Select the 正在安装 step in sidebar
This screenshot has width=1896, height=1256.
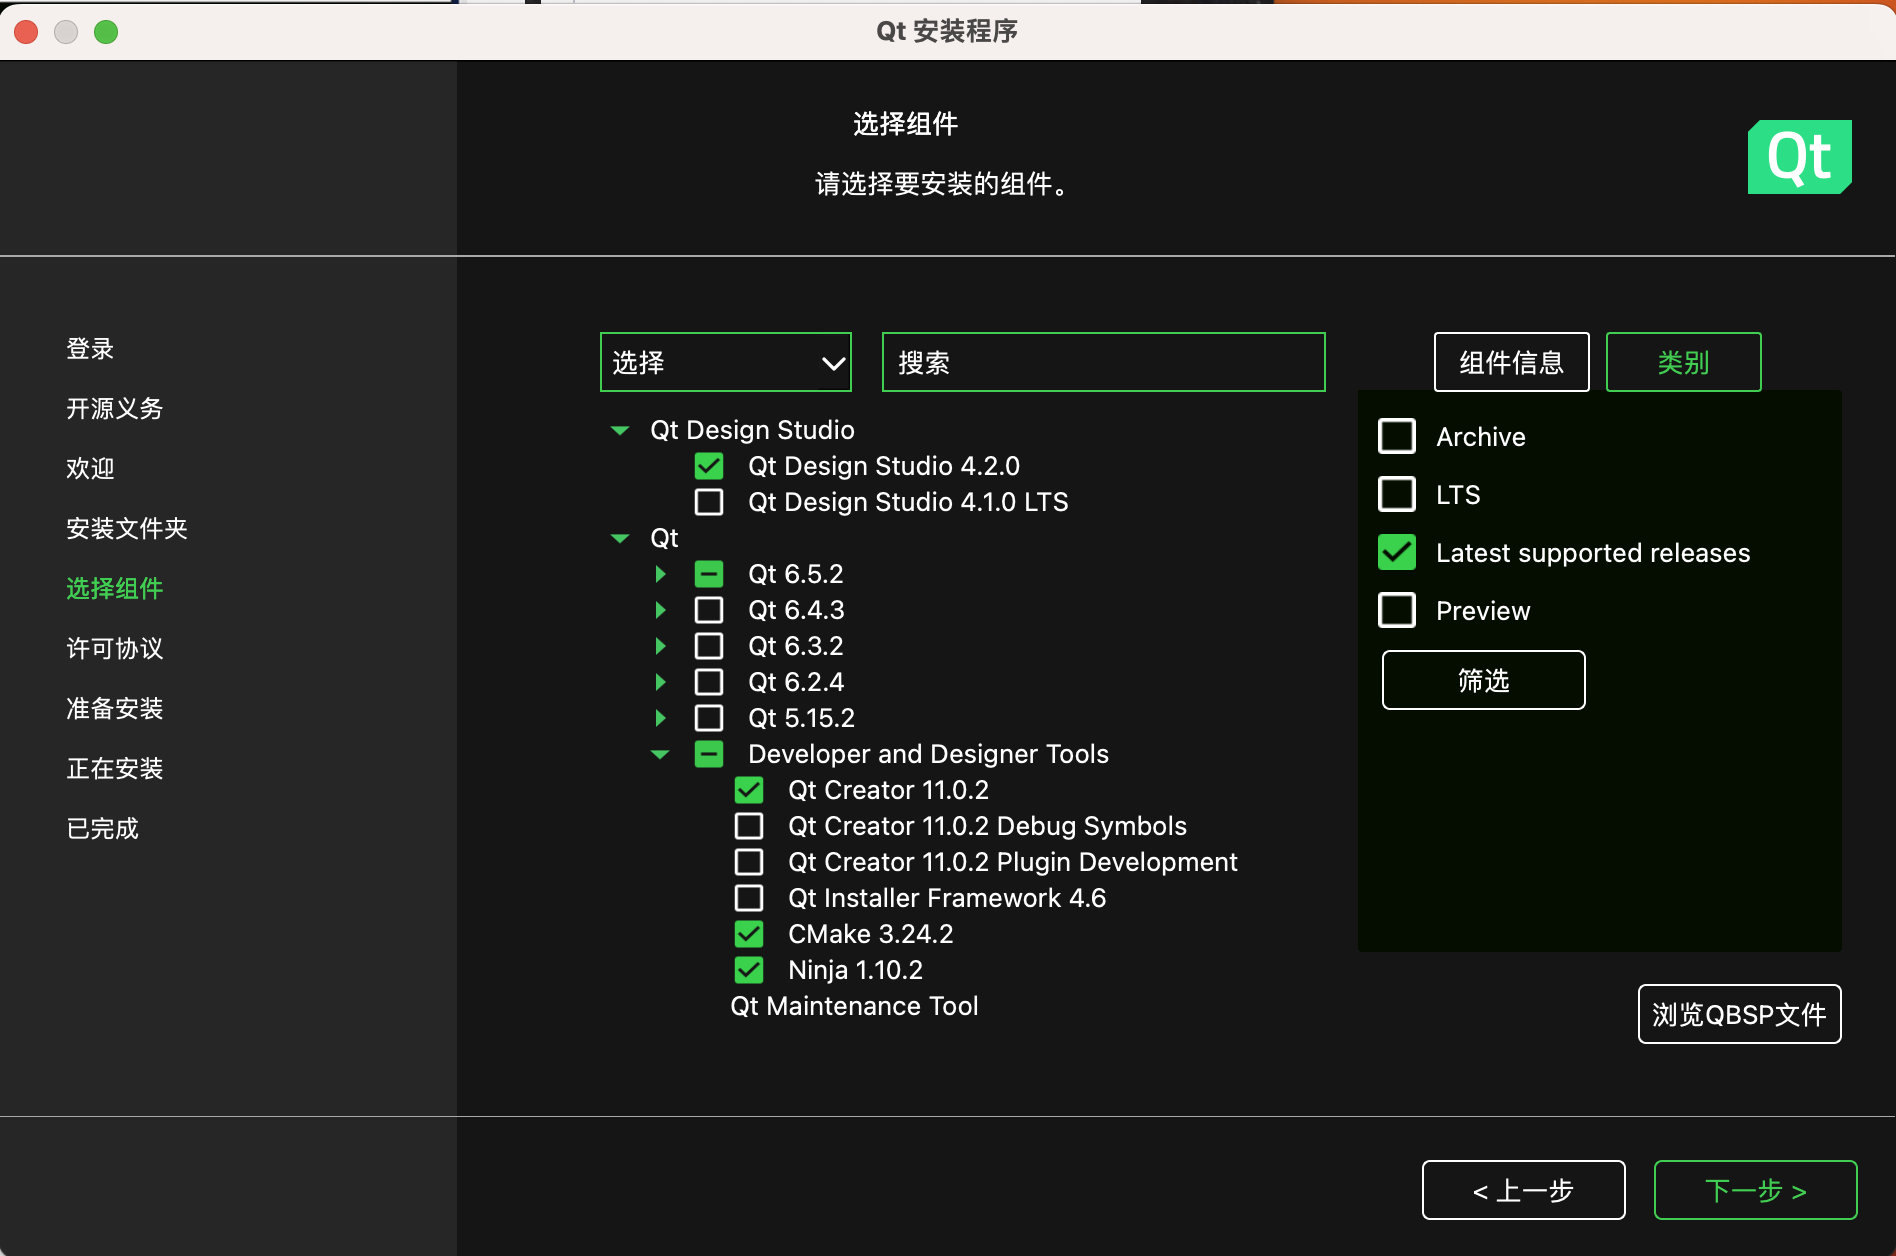point(114,769)
